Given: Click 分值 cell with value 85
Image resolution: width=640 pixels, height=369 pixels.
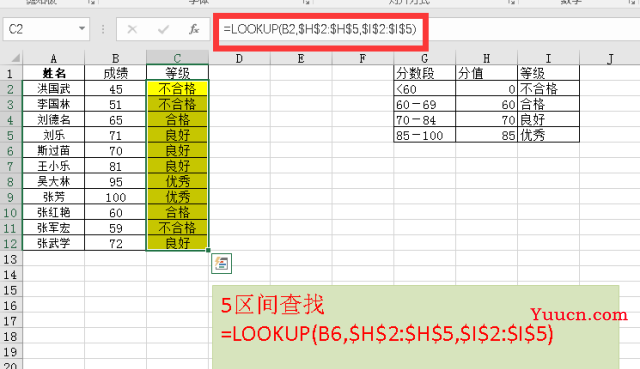Looking at the screenshot, I should point(486,135).
